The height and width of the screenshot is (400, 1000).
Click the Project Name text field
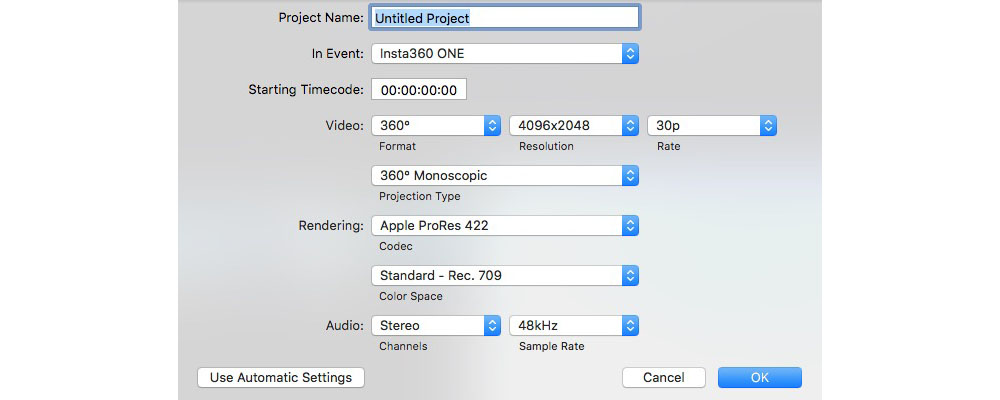tap(504, 17)
